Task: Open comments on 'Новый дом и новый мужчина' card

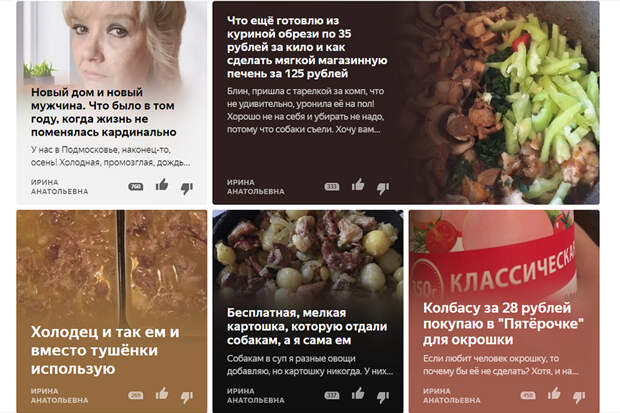Action: [x=136, y=186]
